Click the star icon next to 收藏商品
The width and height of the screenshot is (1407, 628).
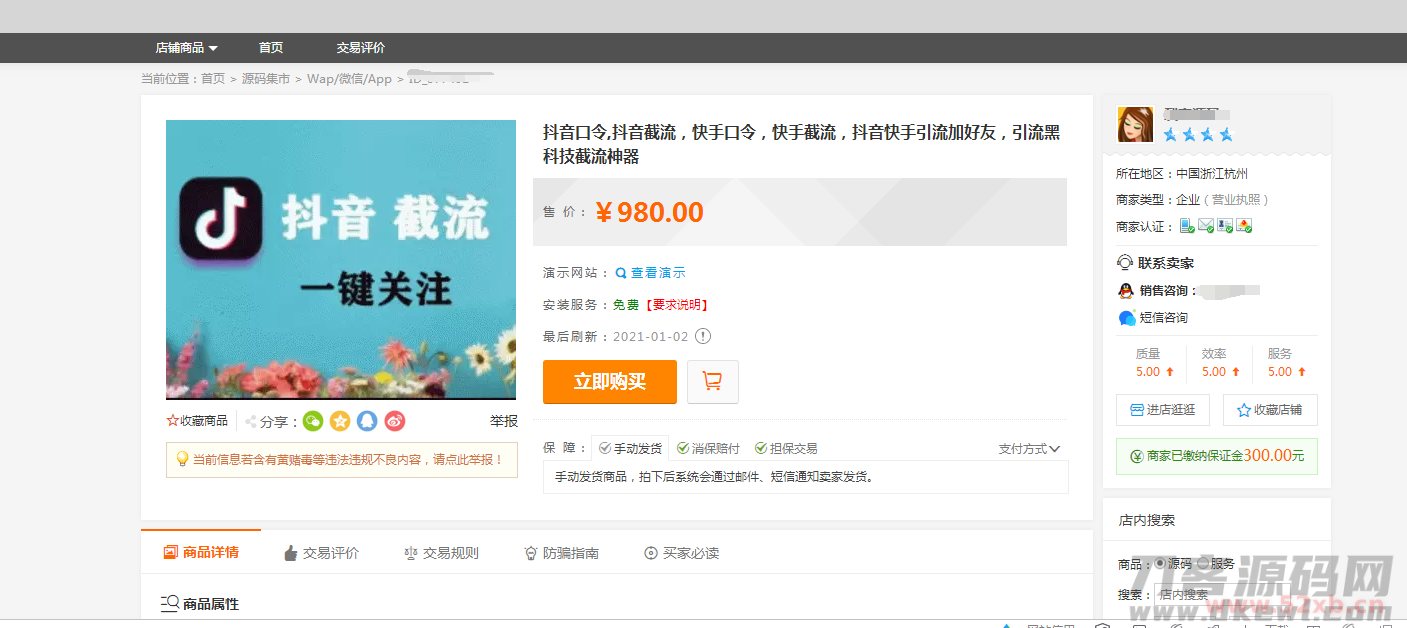[x=172, y=421]
